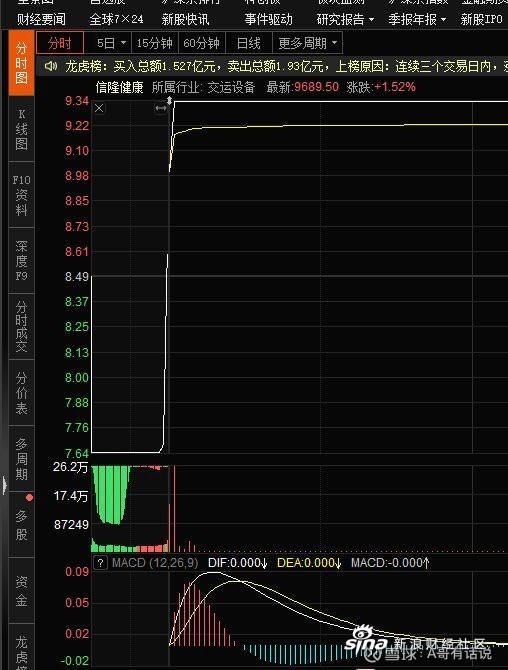The width and height of the screenshot is (508, 670).
Task: Click the vertical arrow marker atop the chart
Action: click(x=170, y=101)
